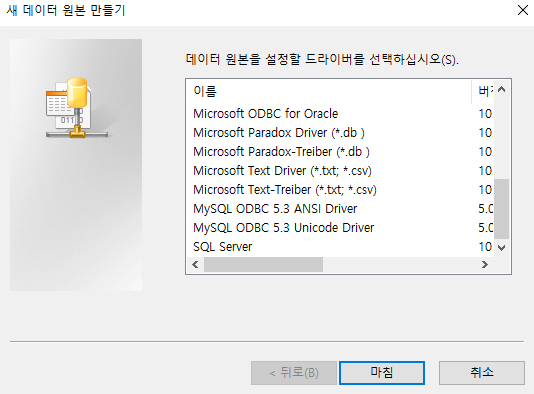Close the 새 데이터 원본 만들기 dialog
Screen dimensions: 534x394
coord(522,10)
